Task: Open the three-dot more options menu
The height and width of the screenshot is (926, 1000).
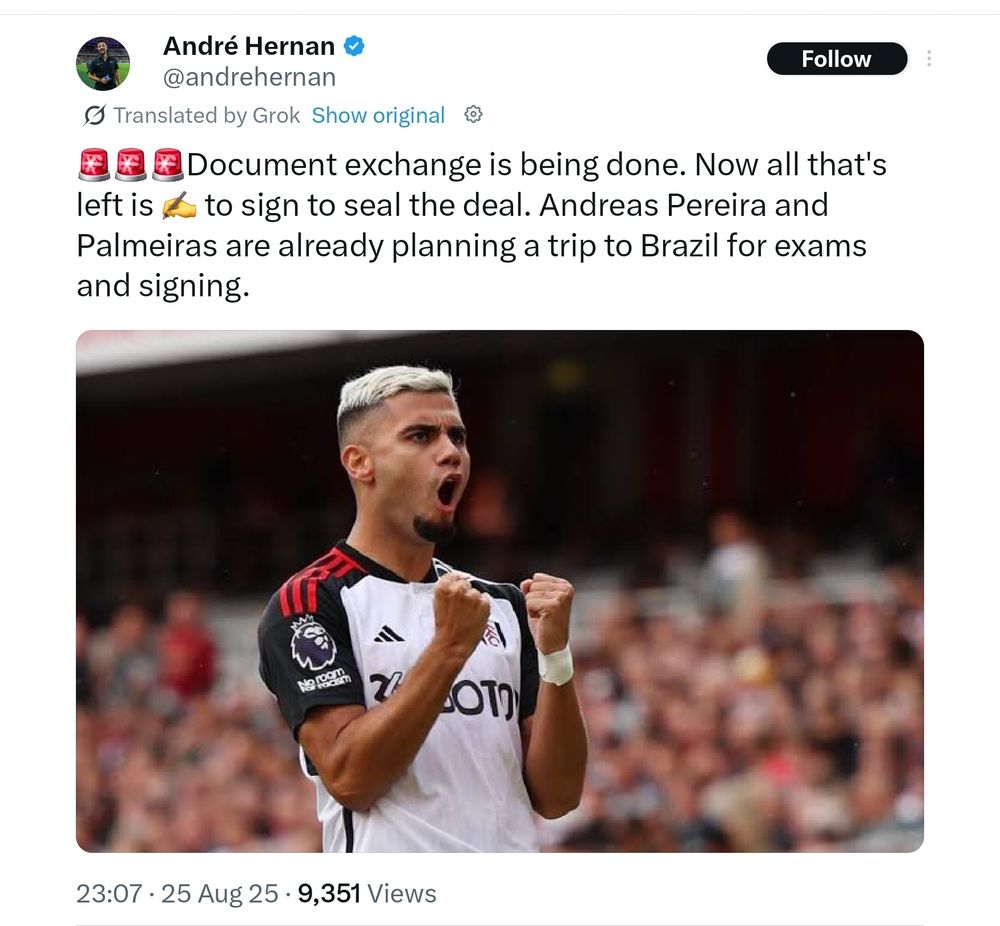Action: tap(929, 59)
